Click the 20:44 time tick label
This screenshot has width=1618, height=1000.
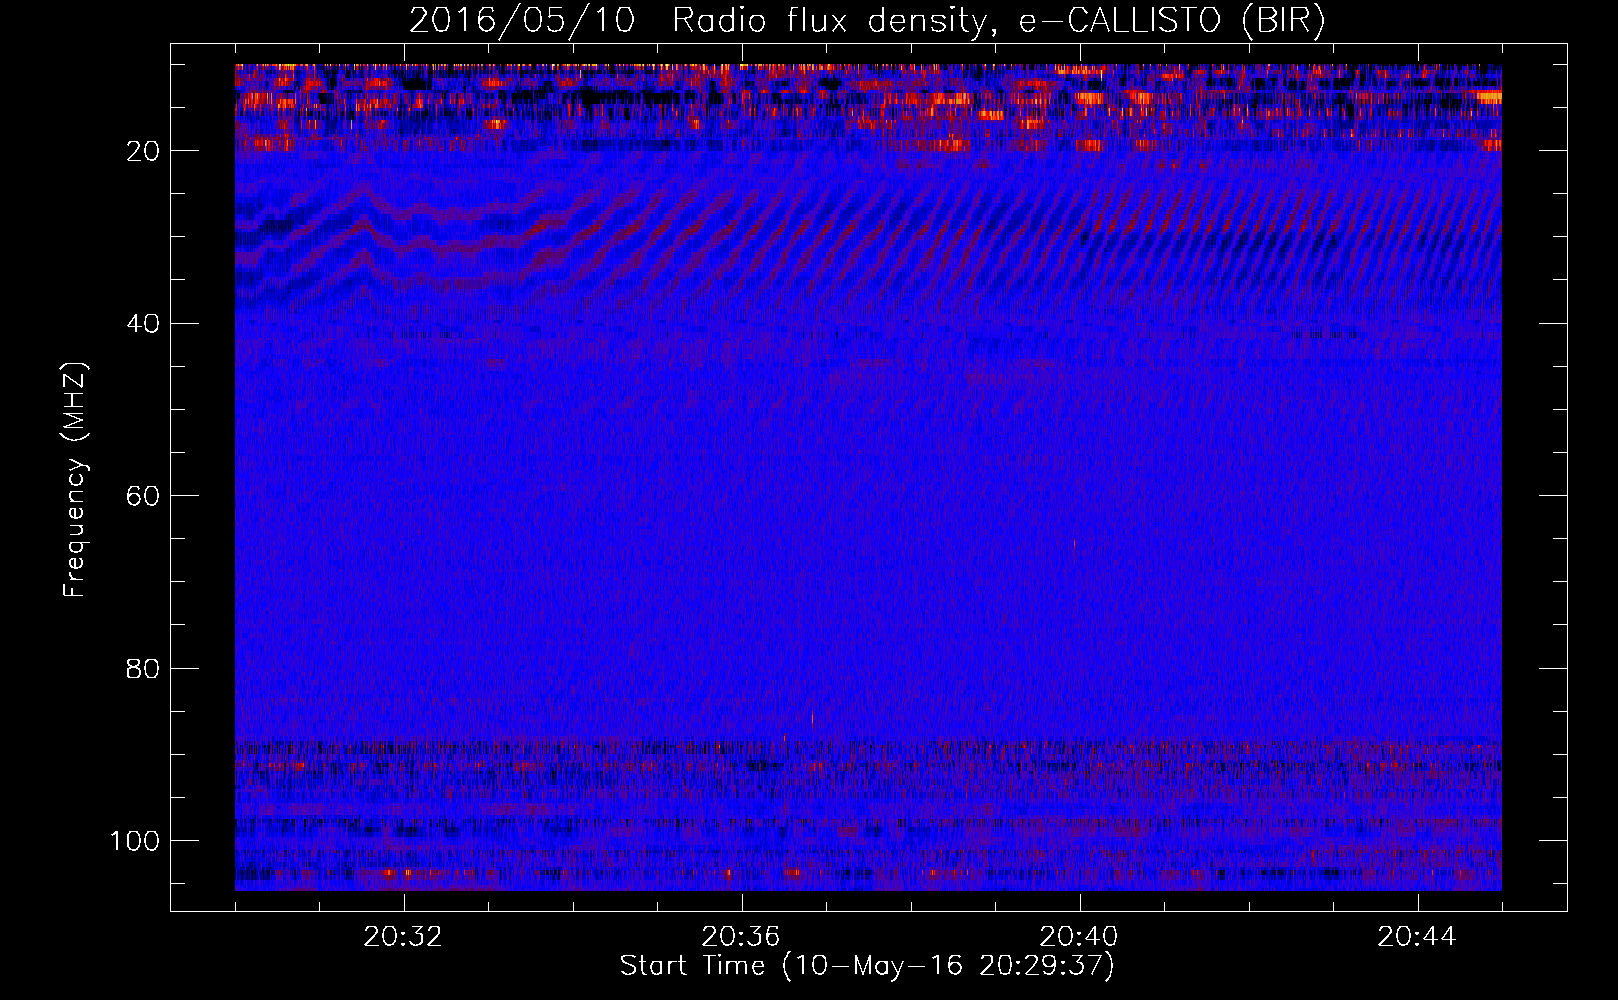click(1417, 937)
